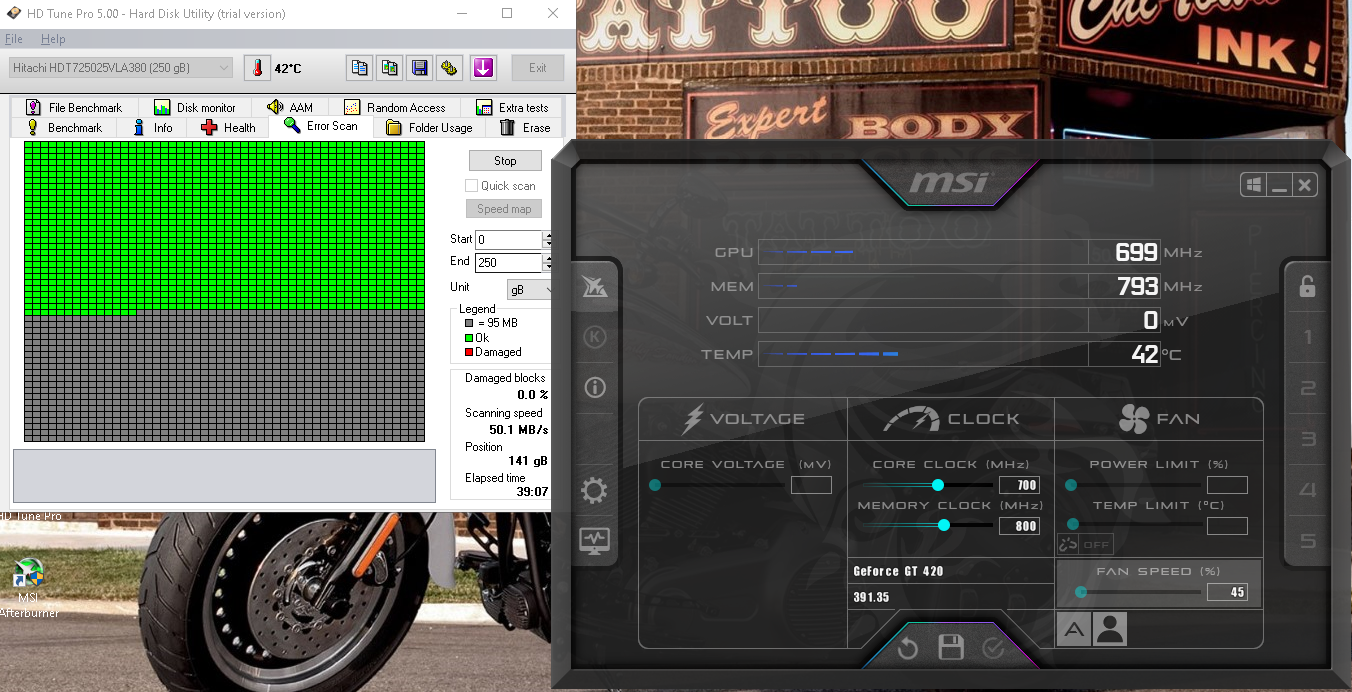Image resolution: width=1352 pixels, height=692 pixels.
Task: Switch to the Info tab
Action: point(152,127)
